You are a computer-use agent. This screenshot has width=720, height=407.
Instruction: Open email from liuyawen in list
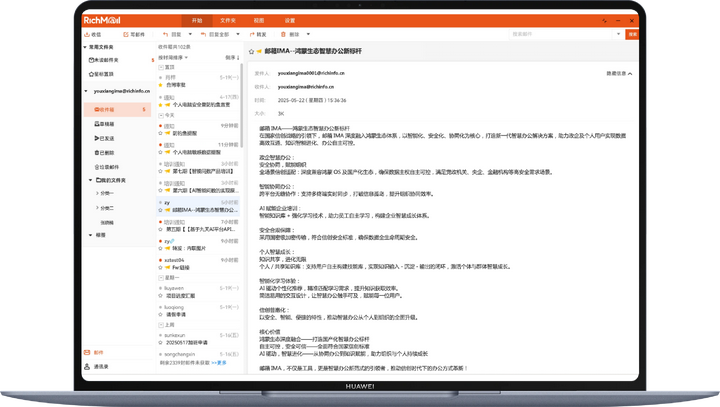(198, 292)
